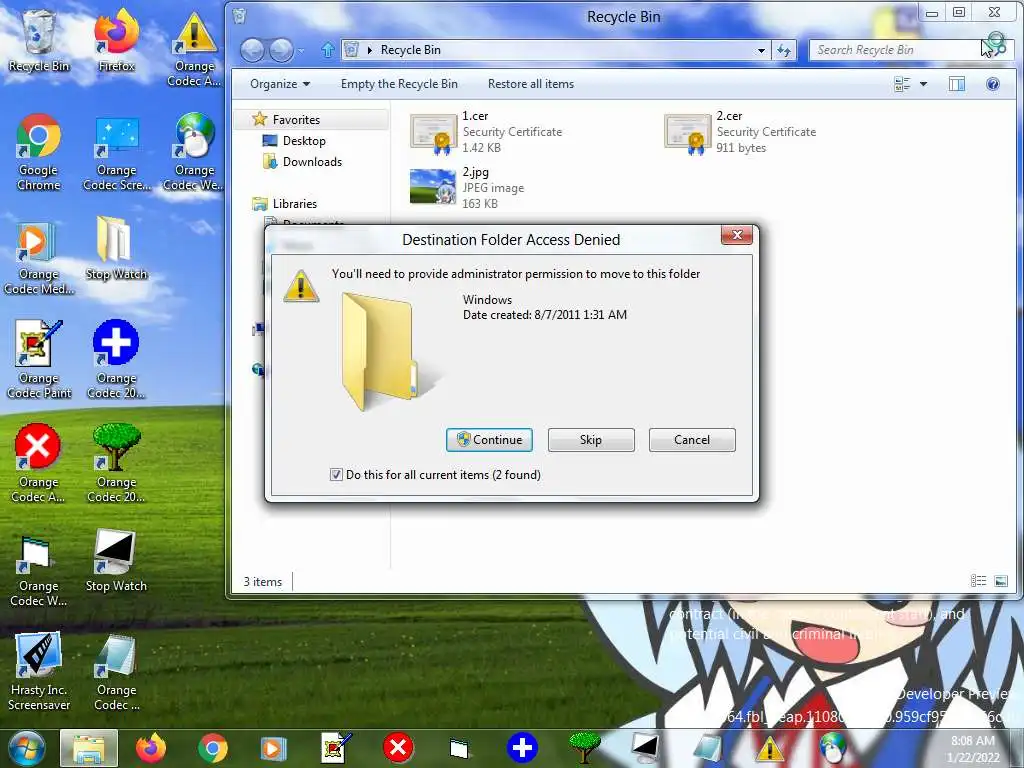Open Stop Watch monitor icon shortcut

[x=116, y=560]
